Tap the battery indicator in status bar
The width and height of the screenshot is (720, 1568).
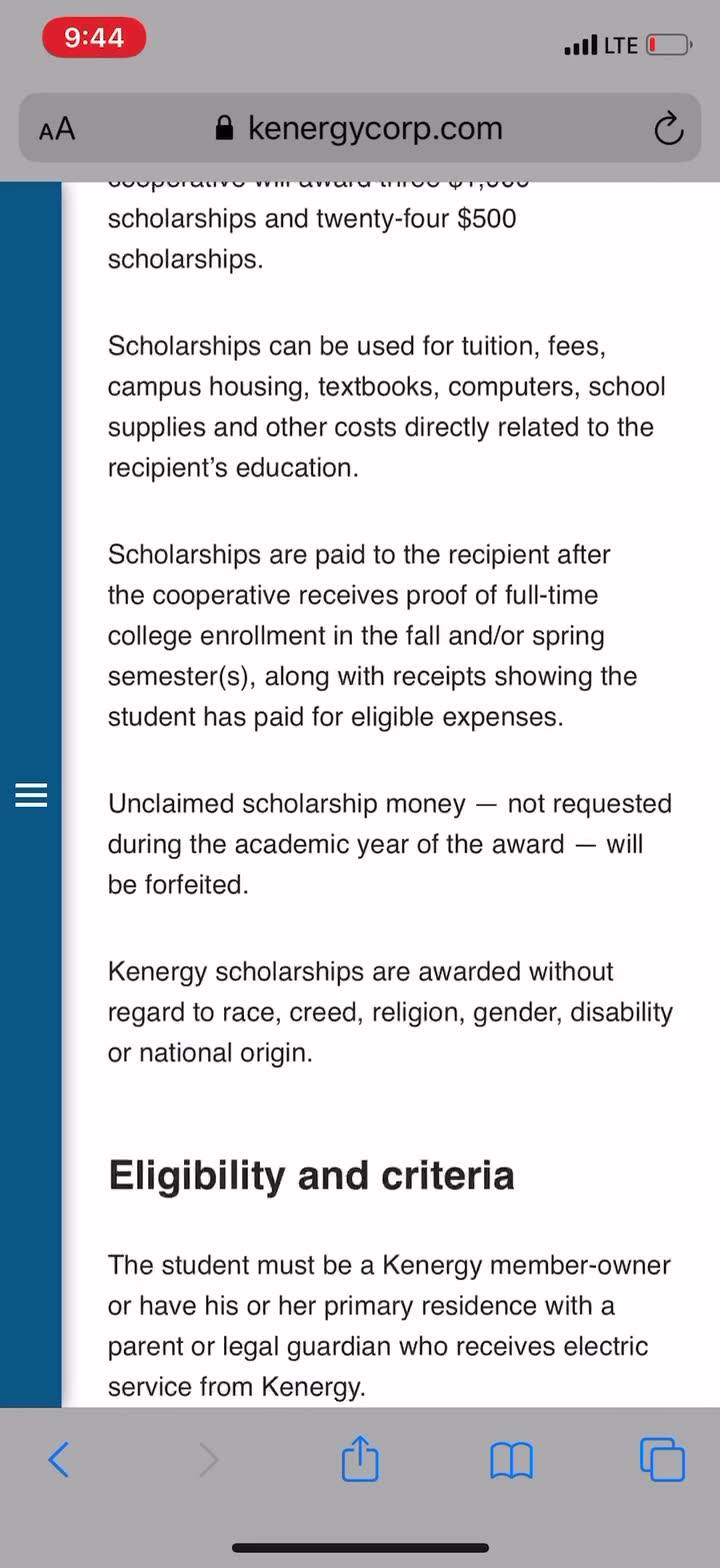(x=669, y=45)
